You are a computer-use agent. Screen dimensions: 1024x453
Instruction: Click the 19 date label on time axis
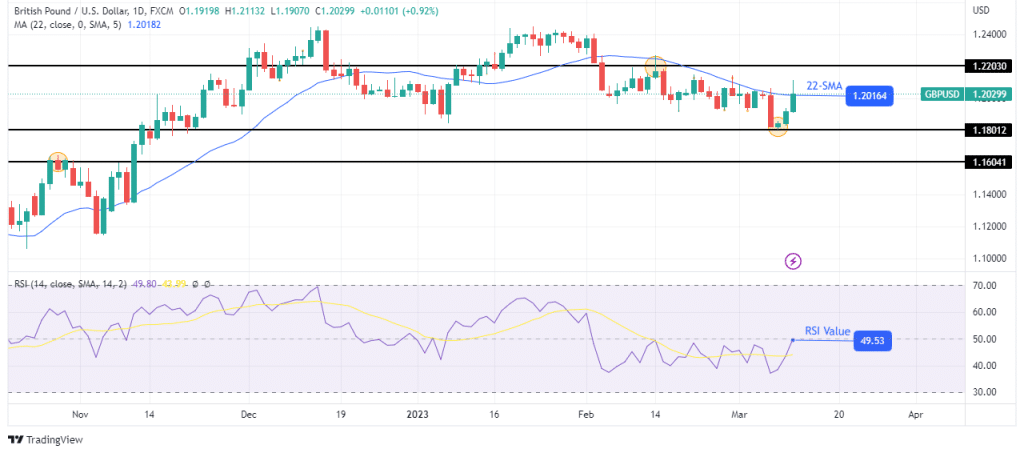pos(341,414)
